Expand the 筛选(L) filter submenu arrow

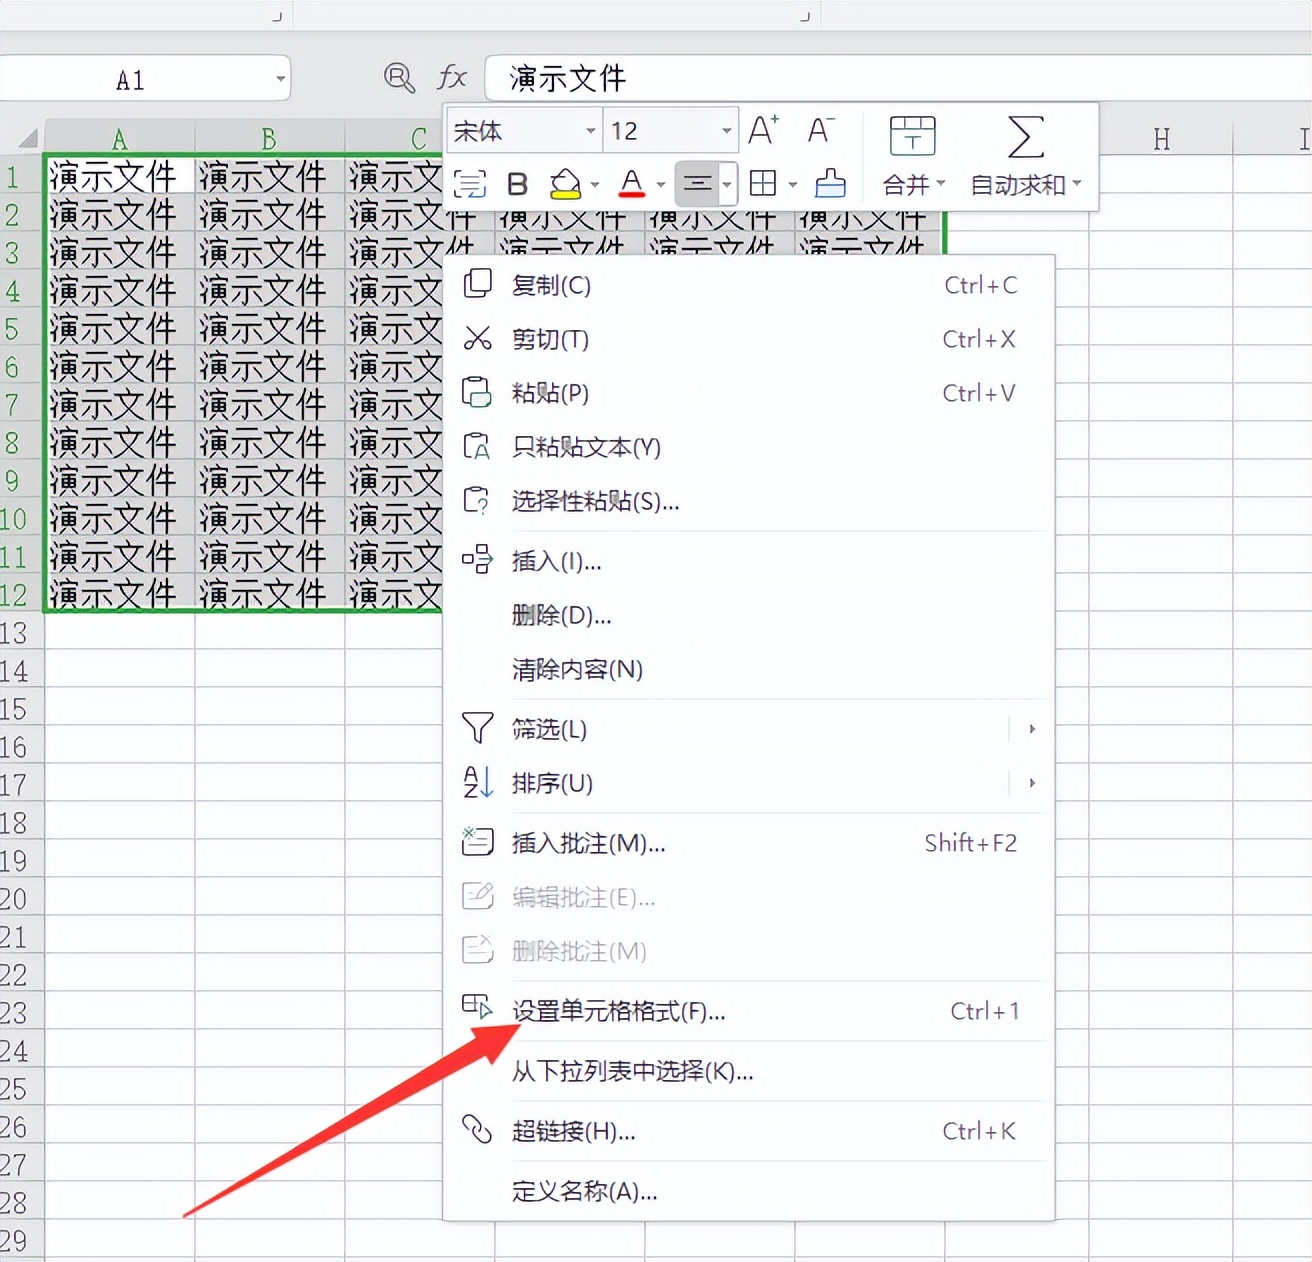coord(1032,729)
